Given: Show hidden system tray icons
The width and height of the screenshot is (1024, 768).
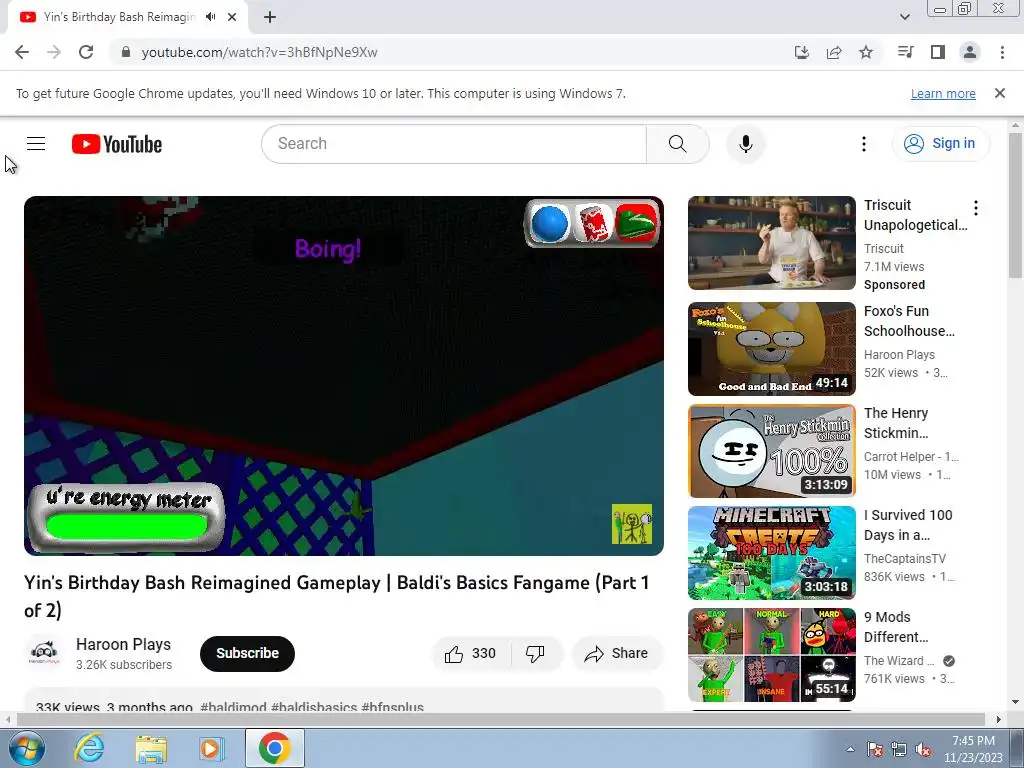Looking at the screenshot, I should [850, 749].
